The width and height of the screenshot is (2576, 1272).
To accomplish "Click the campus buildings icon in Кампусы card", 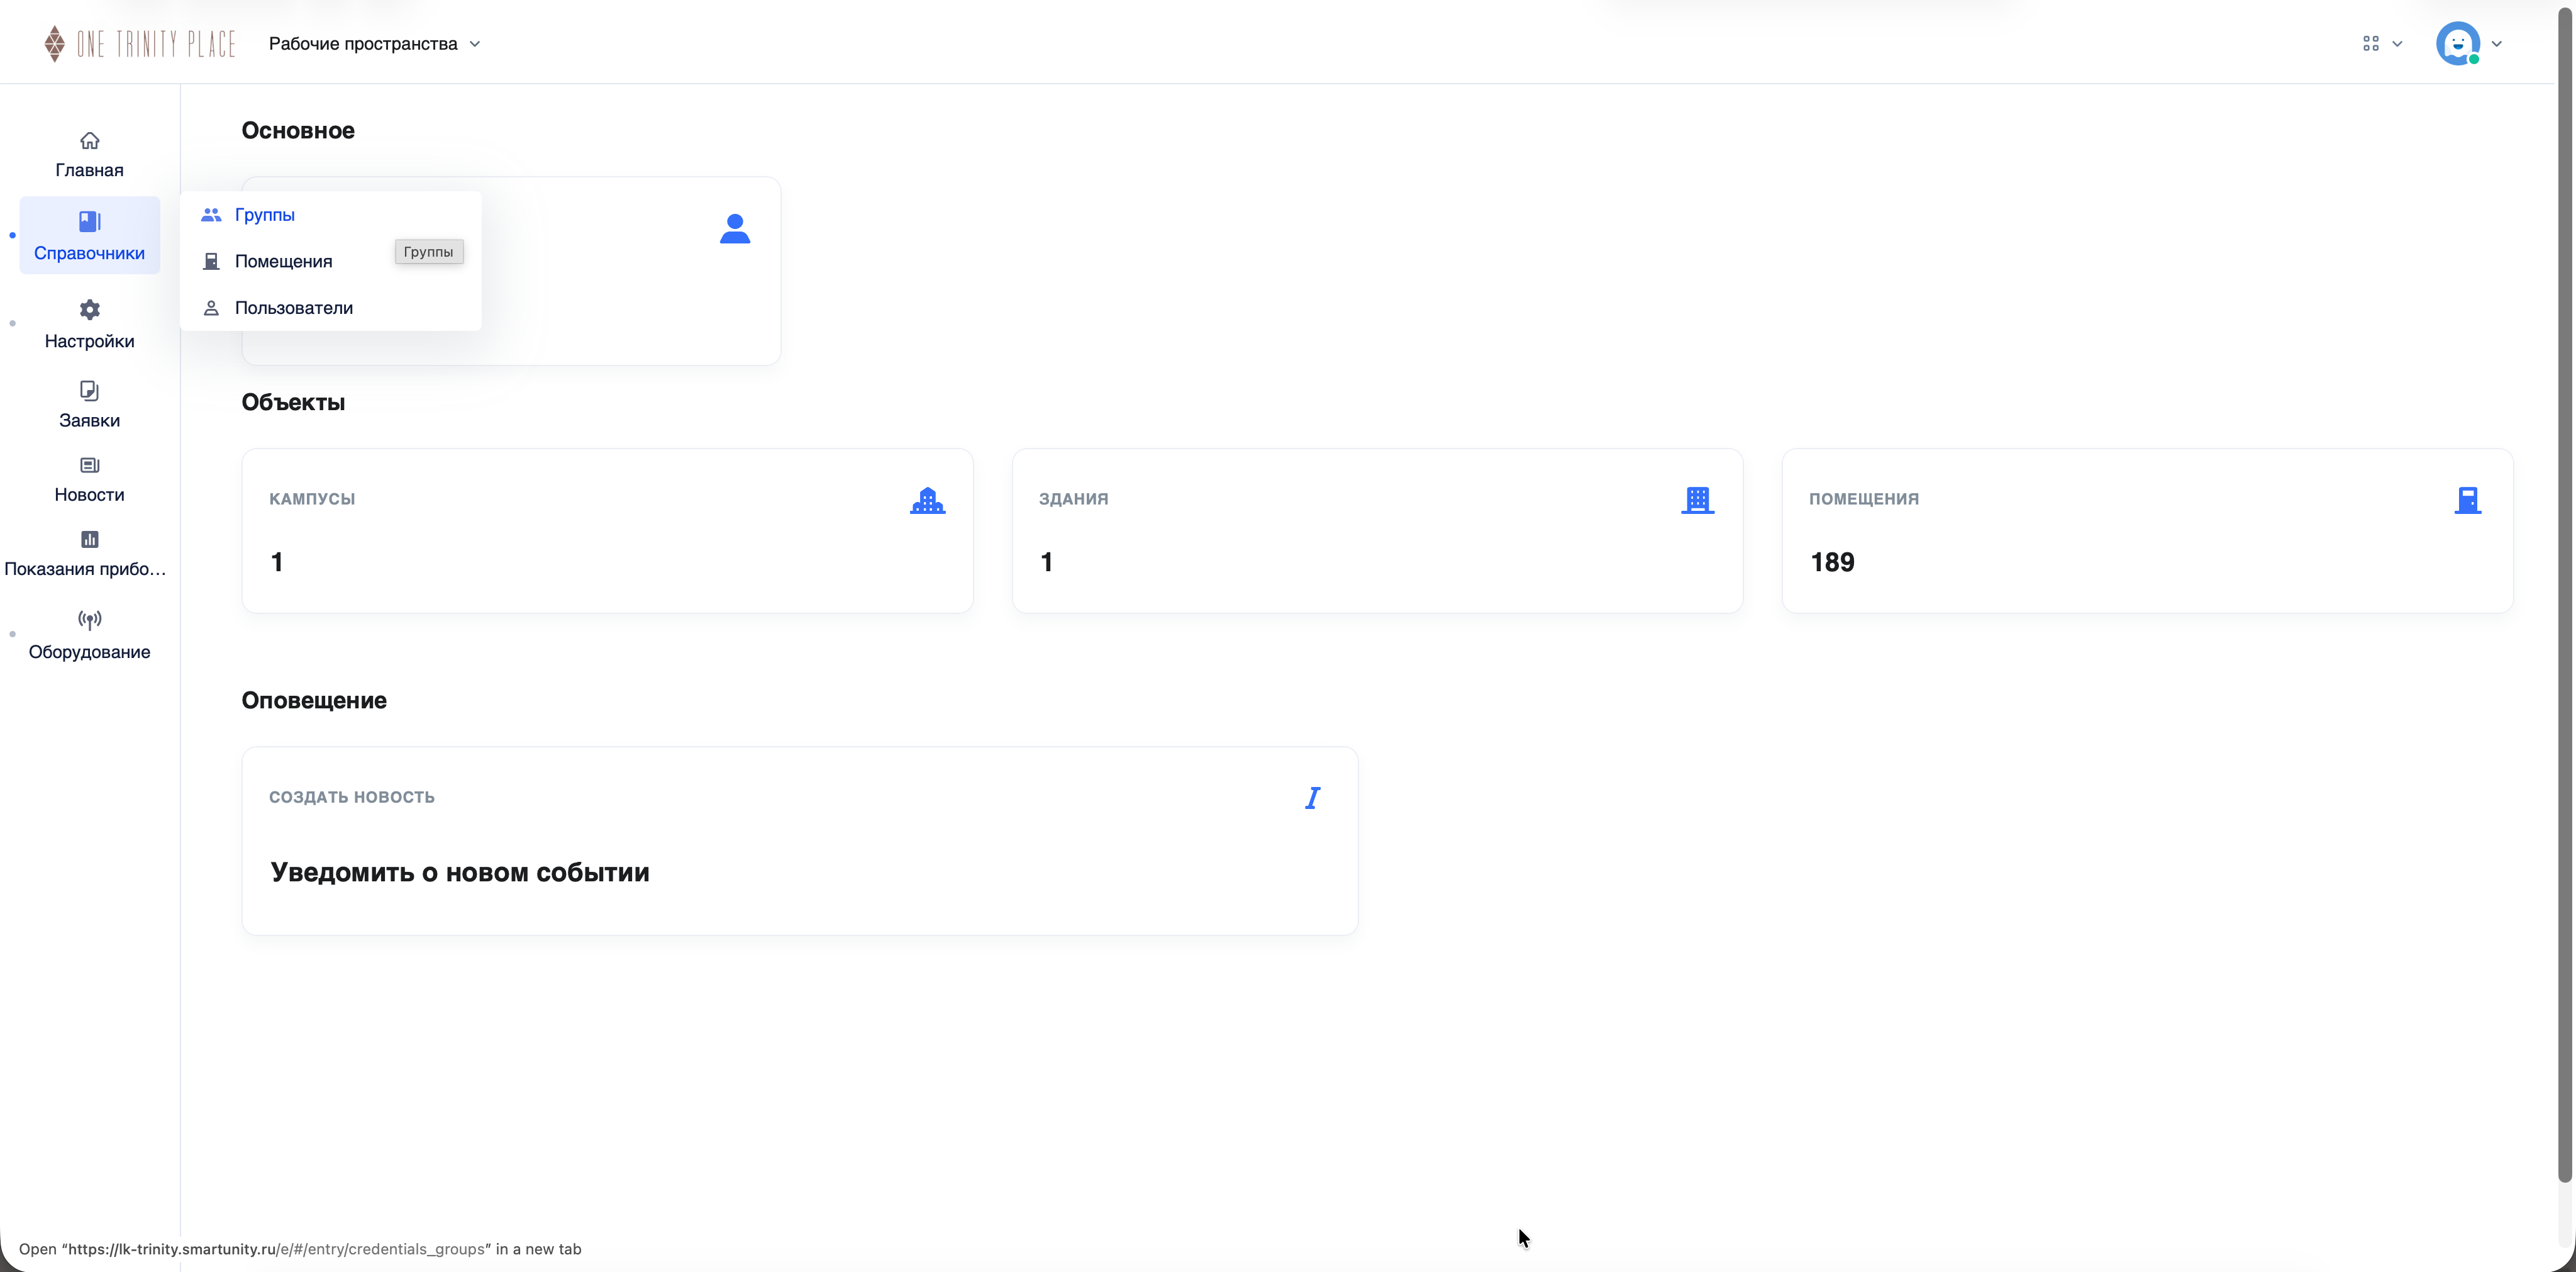I will click(x=927, y=500).
